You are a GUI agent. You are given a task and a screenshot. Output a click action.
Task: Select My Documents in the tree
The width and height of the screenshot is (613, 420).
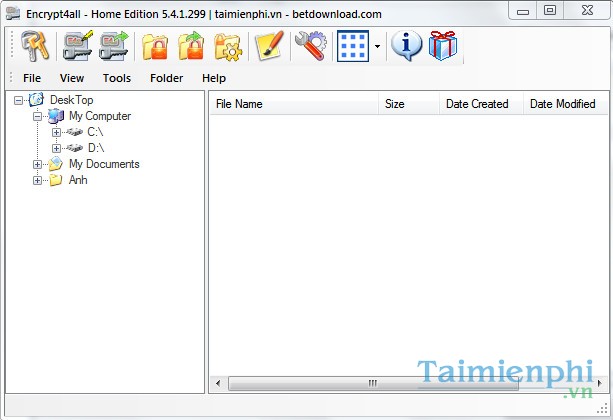104,164
